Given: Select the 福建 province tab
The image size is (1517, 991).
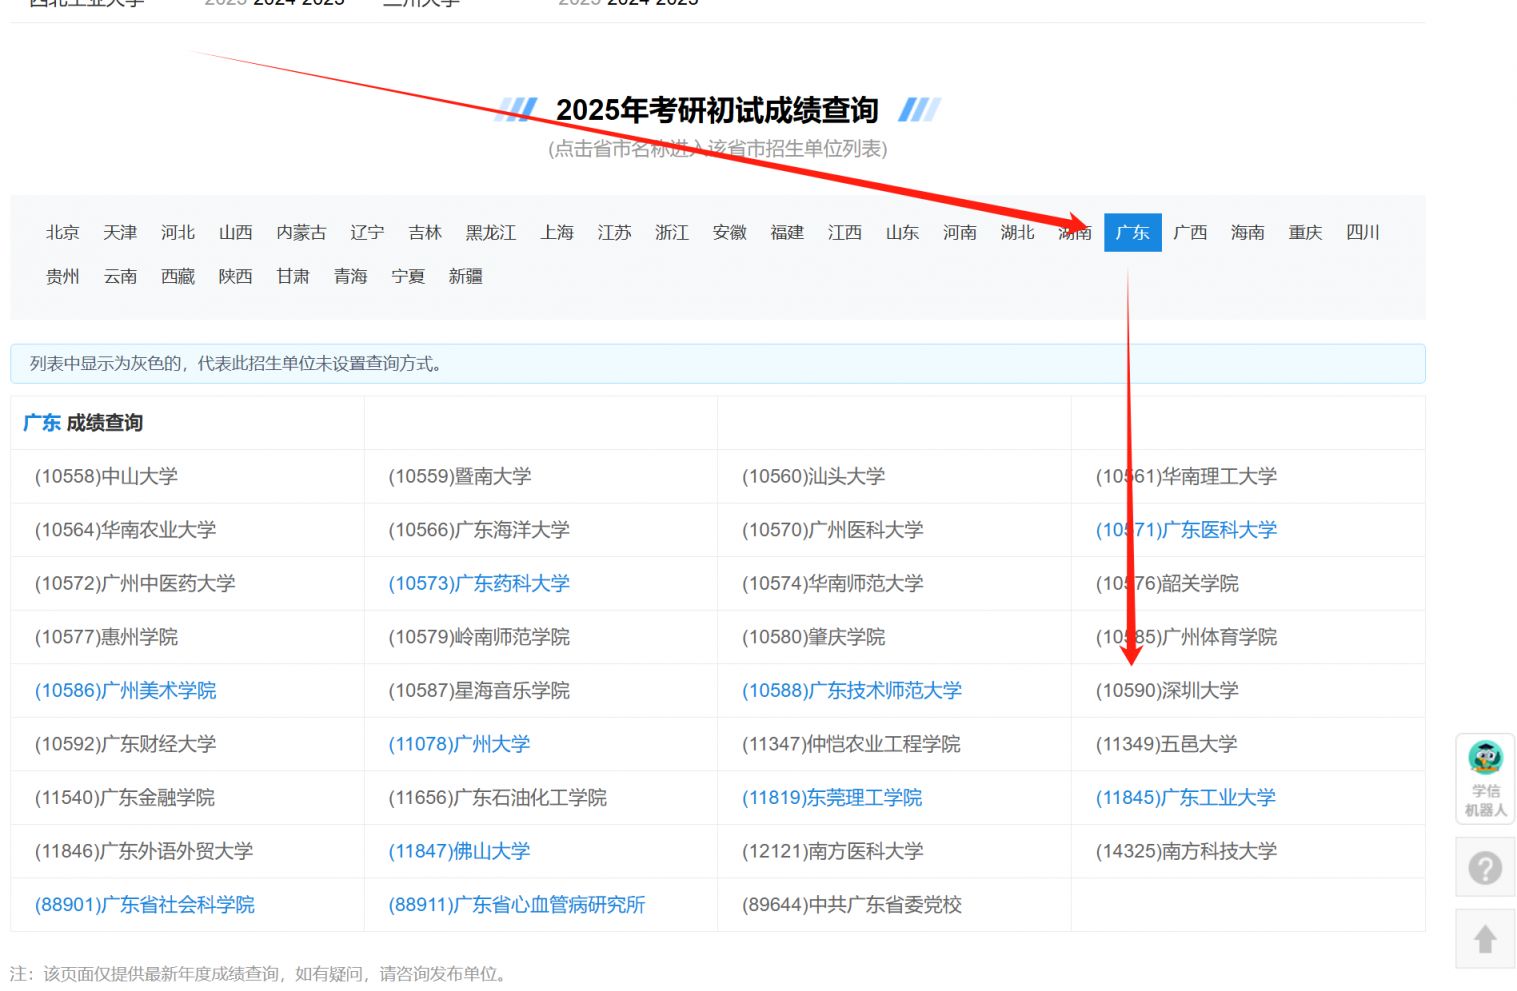Looking at the screenshot, I should [788, 232].
